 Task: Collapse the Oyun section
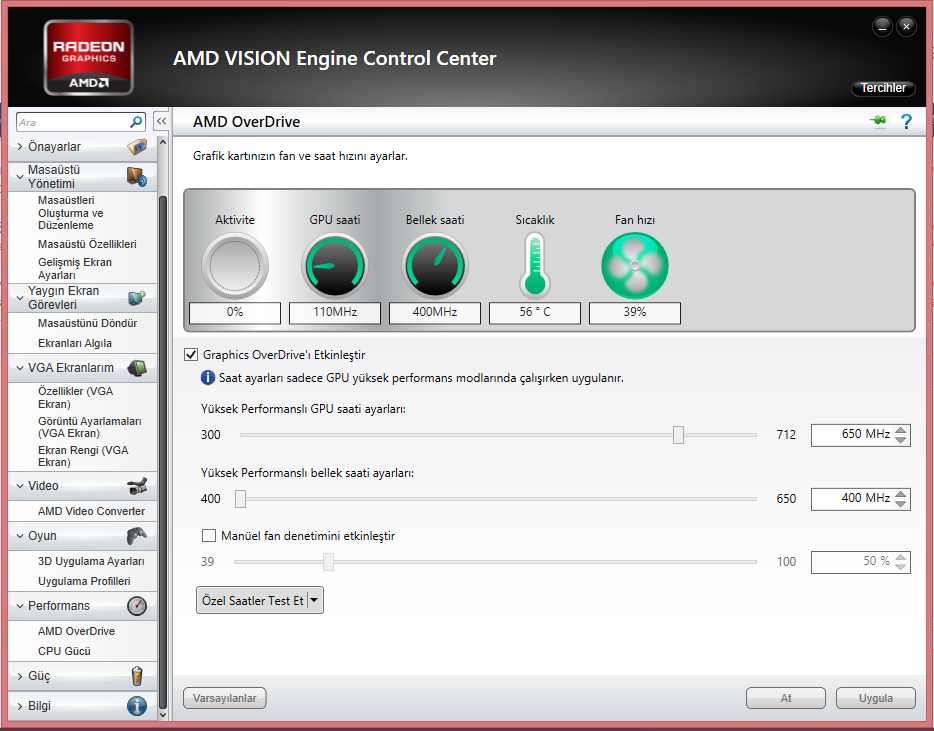click(x=20, y=536)
